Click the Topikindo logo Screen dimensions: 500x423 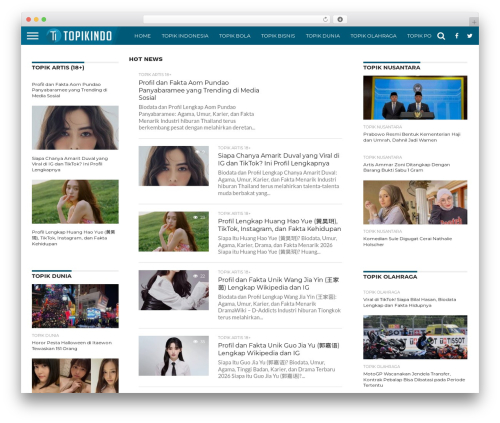(79, 36)
